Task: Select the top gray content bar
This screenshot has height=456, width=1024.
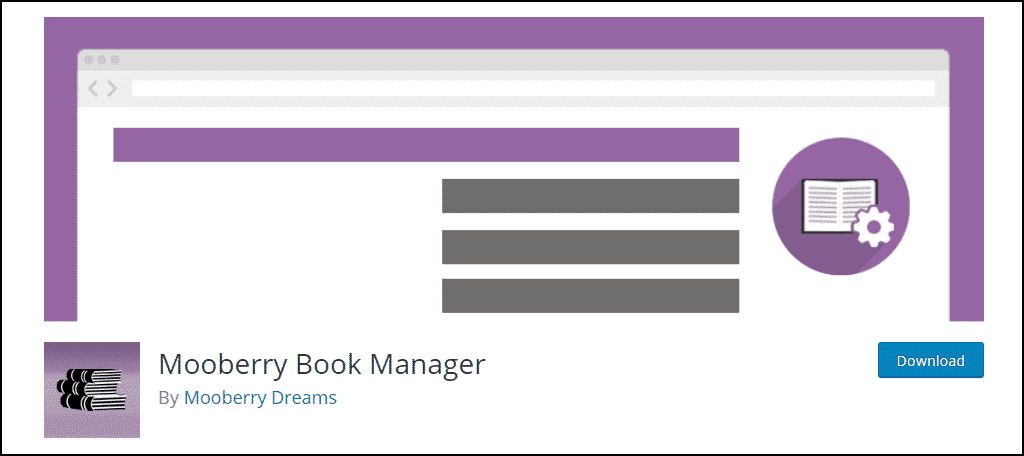Action: pyautogui.click(x=590, y=196)
